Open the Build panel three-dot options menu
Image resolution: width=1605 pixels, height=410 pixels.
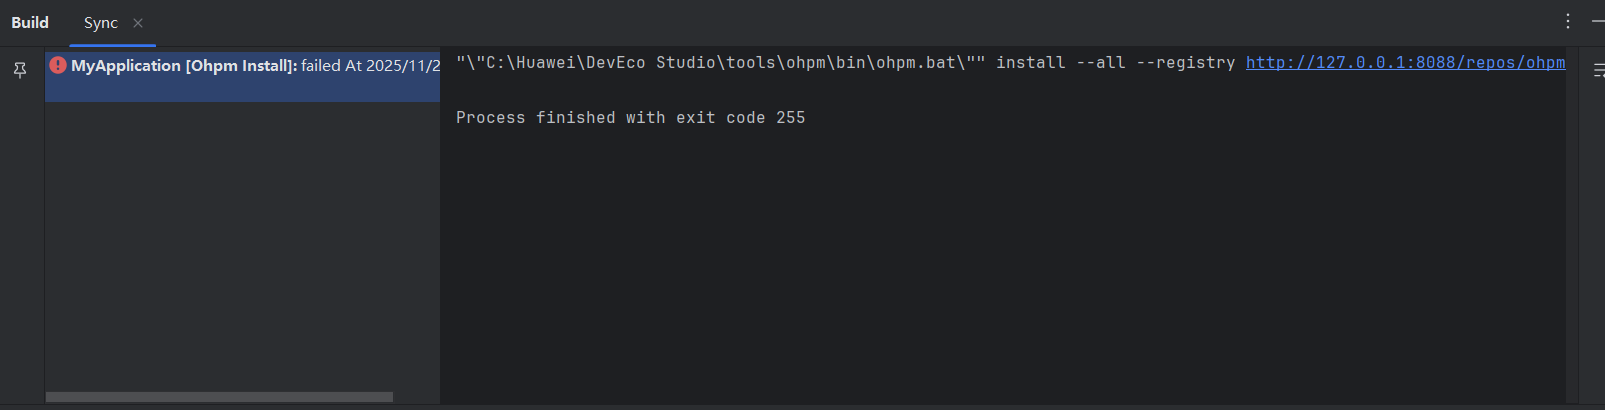coord(1568,21)
